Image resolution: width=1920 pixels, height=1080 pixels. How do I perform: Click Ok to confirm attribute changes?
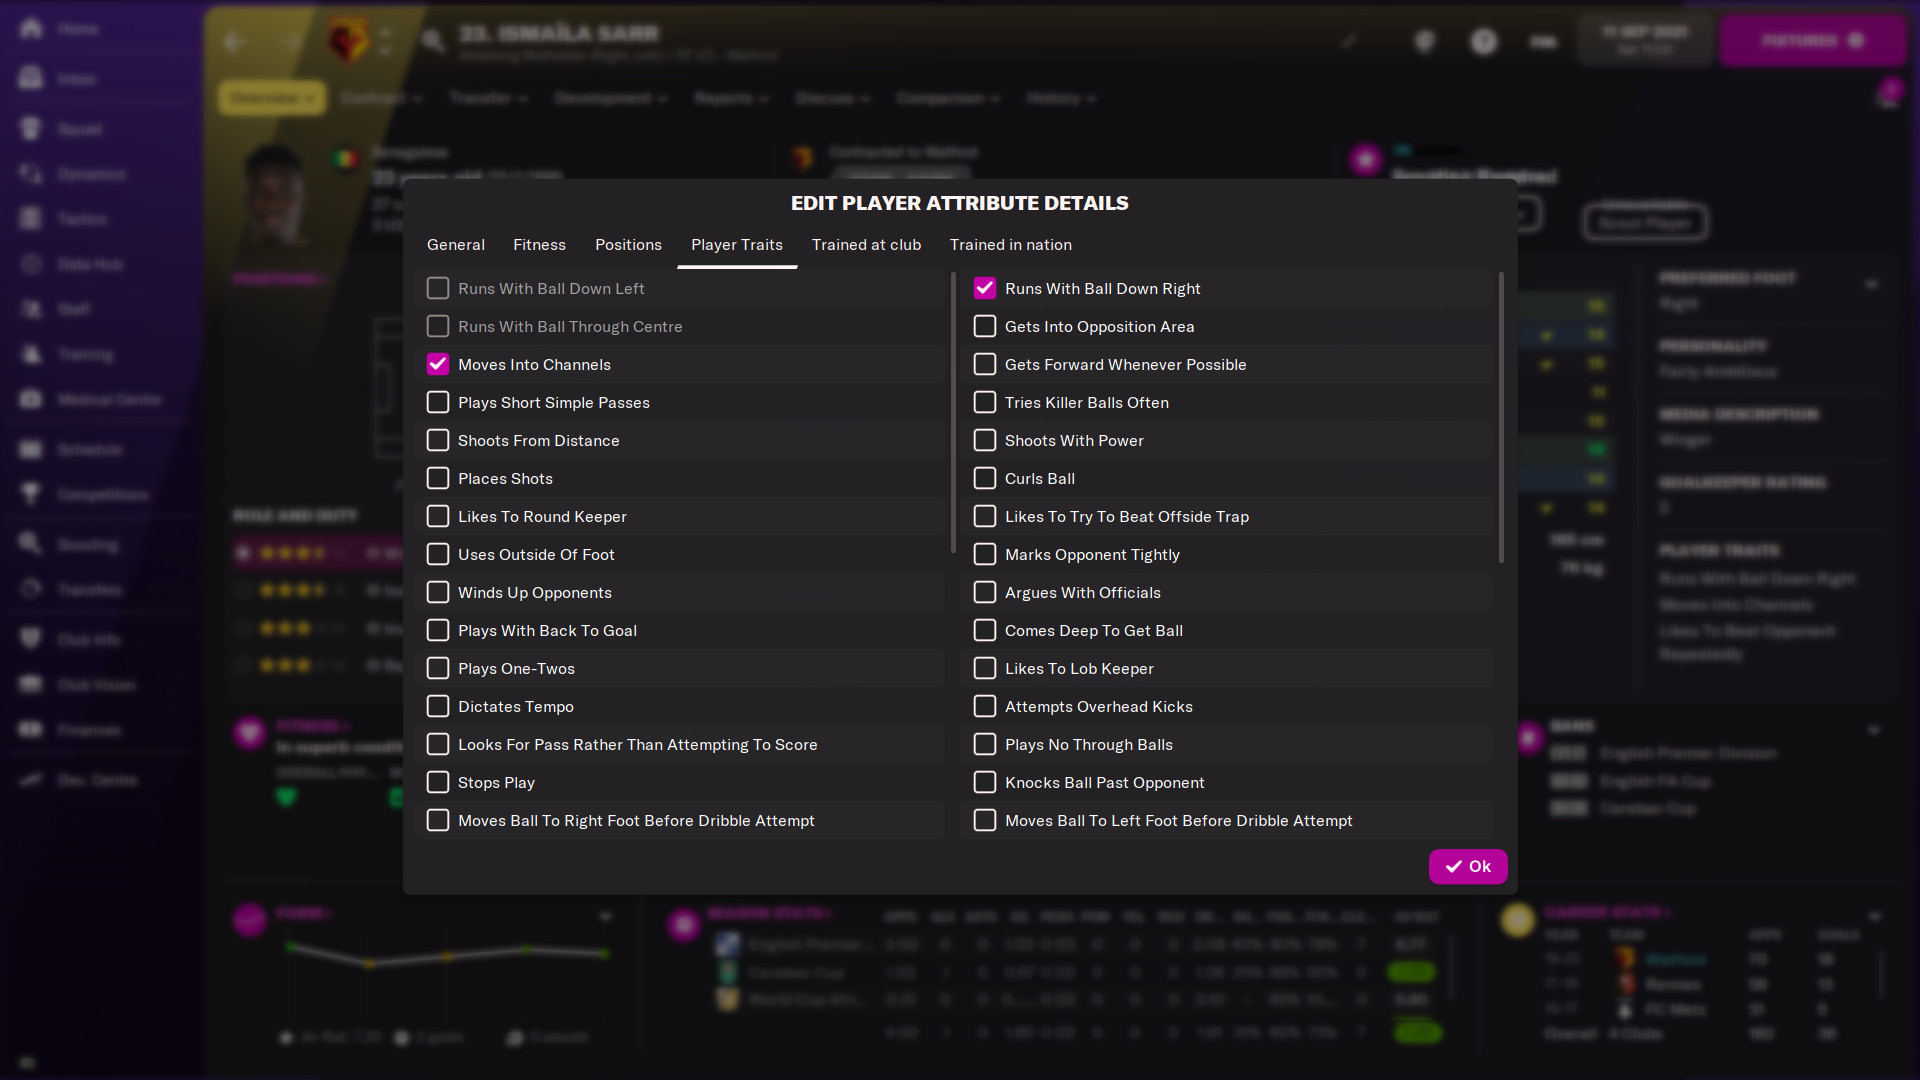click(1468, 866)
